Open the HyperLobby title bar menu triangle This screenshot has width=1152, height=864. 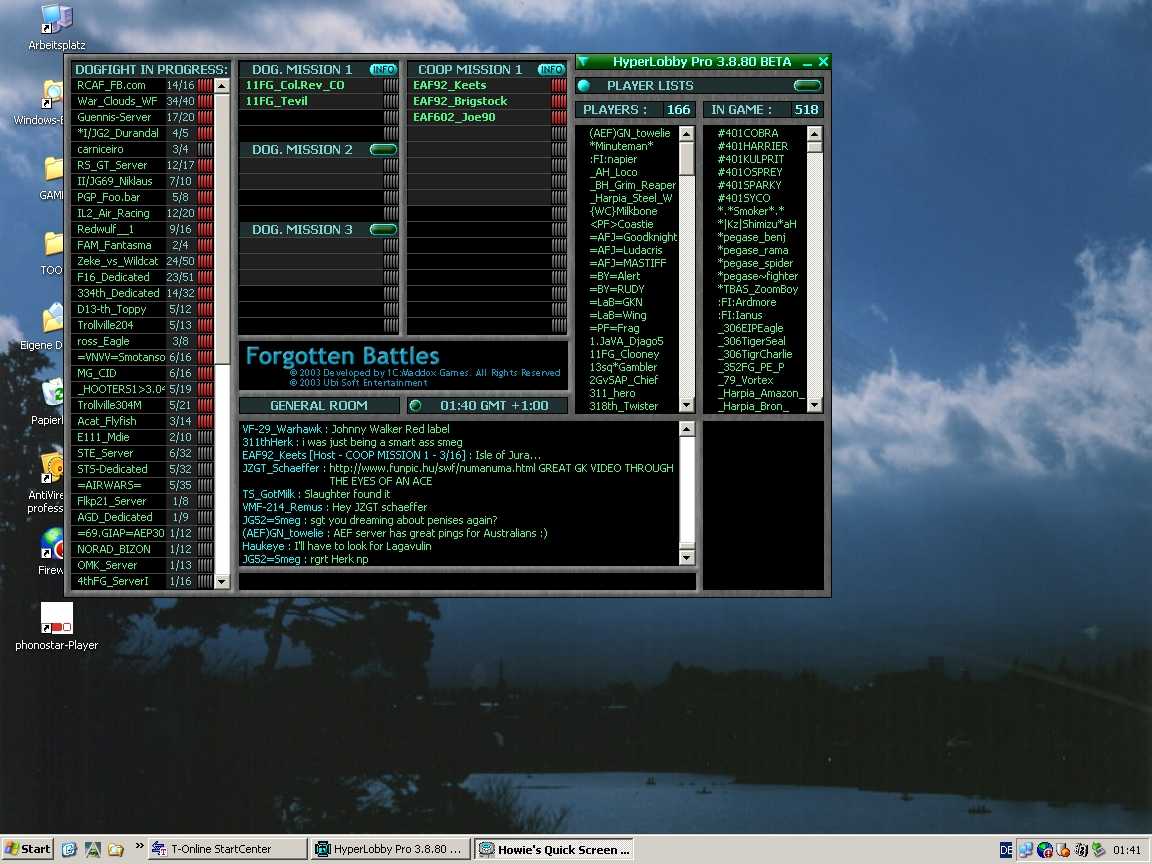pos(584,62)
